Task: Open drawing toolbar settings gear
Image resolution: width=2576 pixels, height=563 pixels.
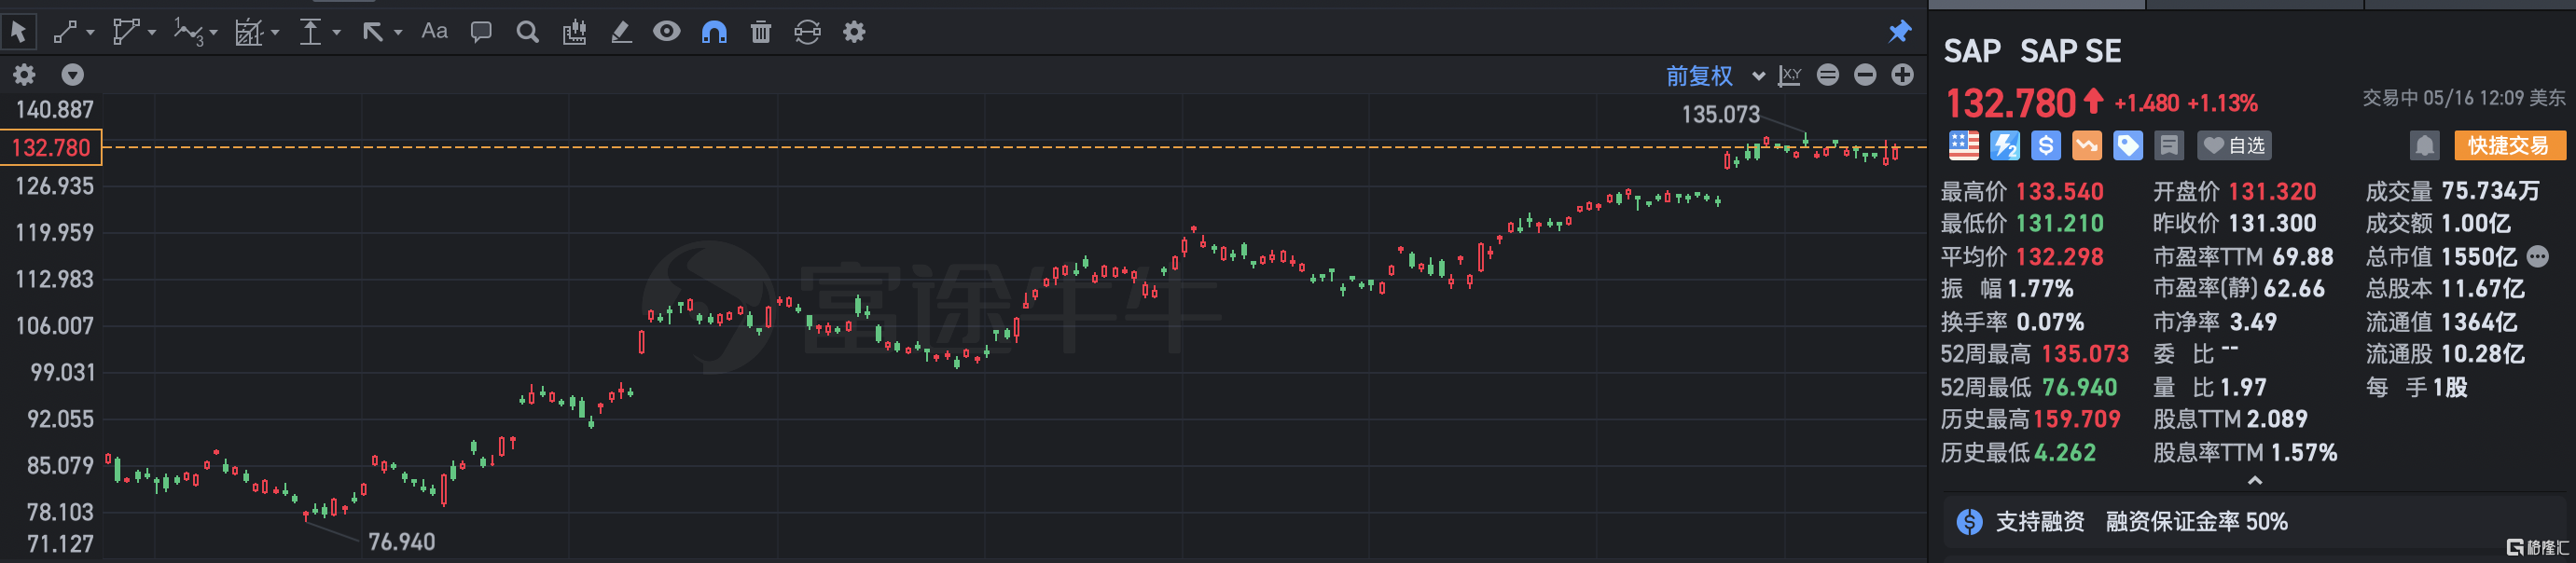Action: point(854,32)
